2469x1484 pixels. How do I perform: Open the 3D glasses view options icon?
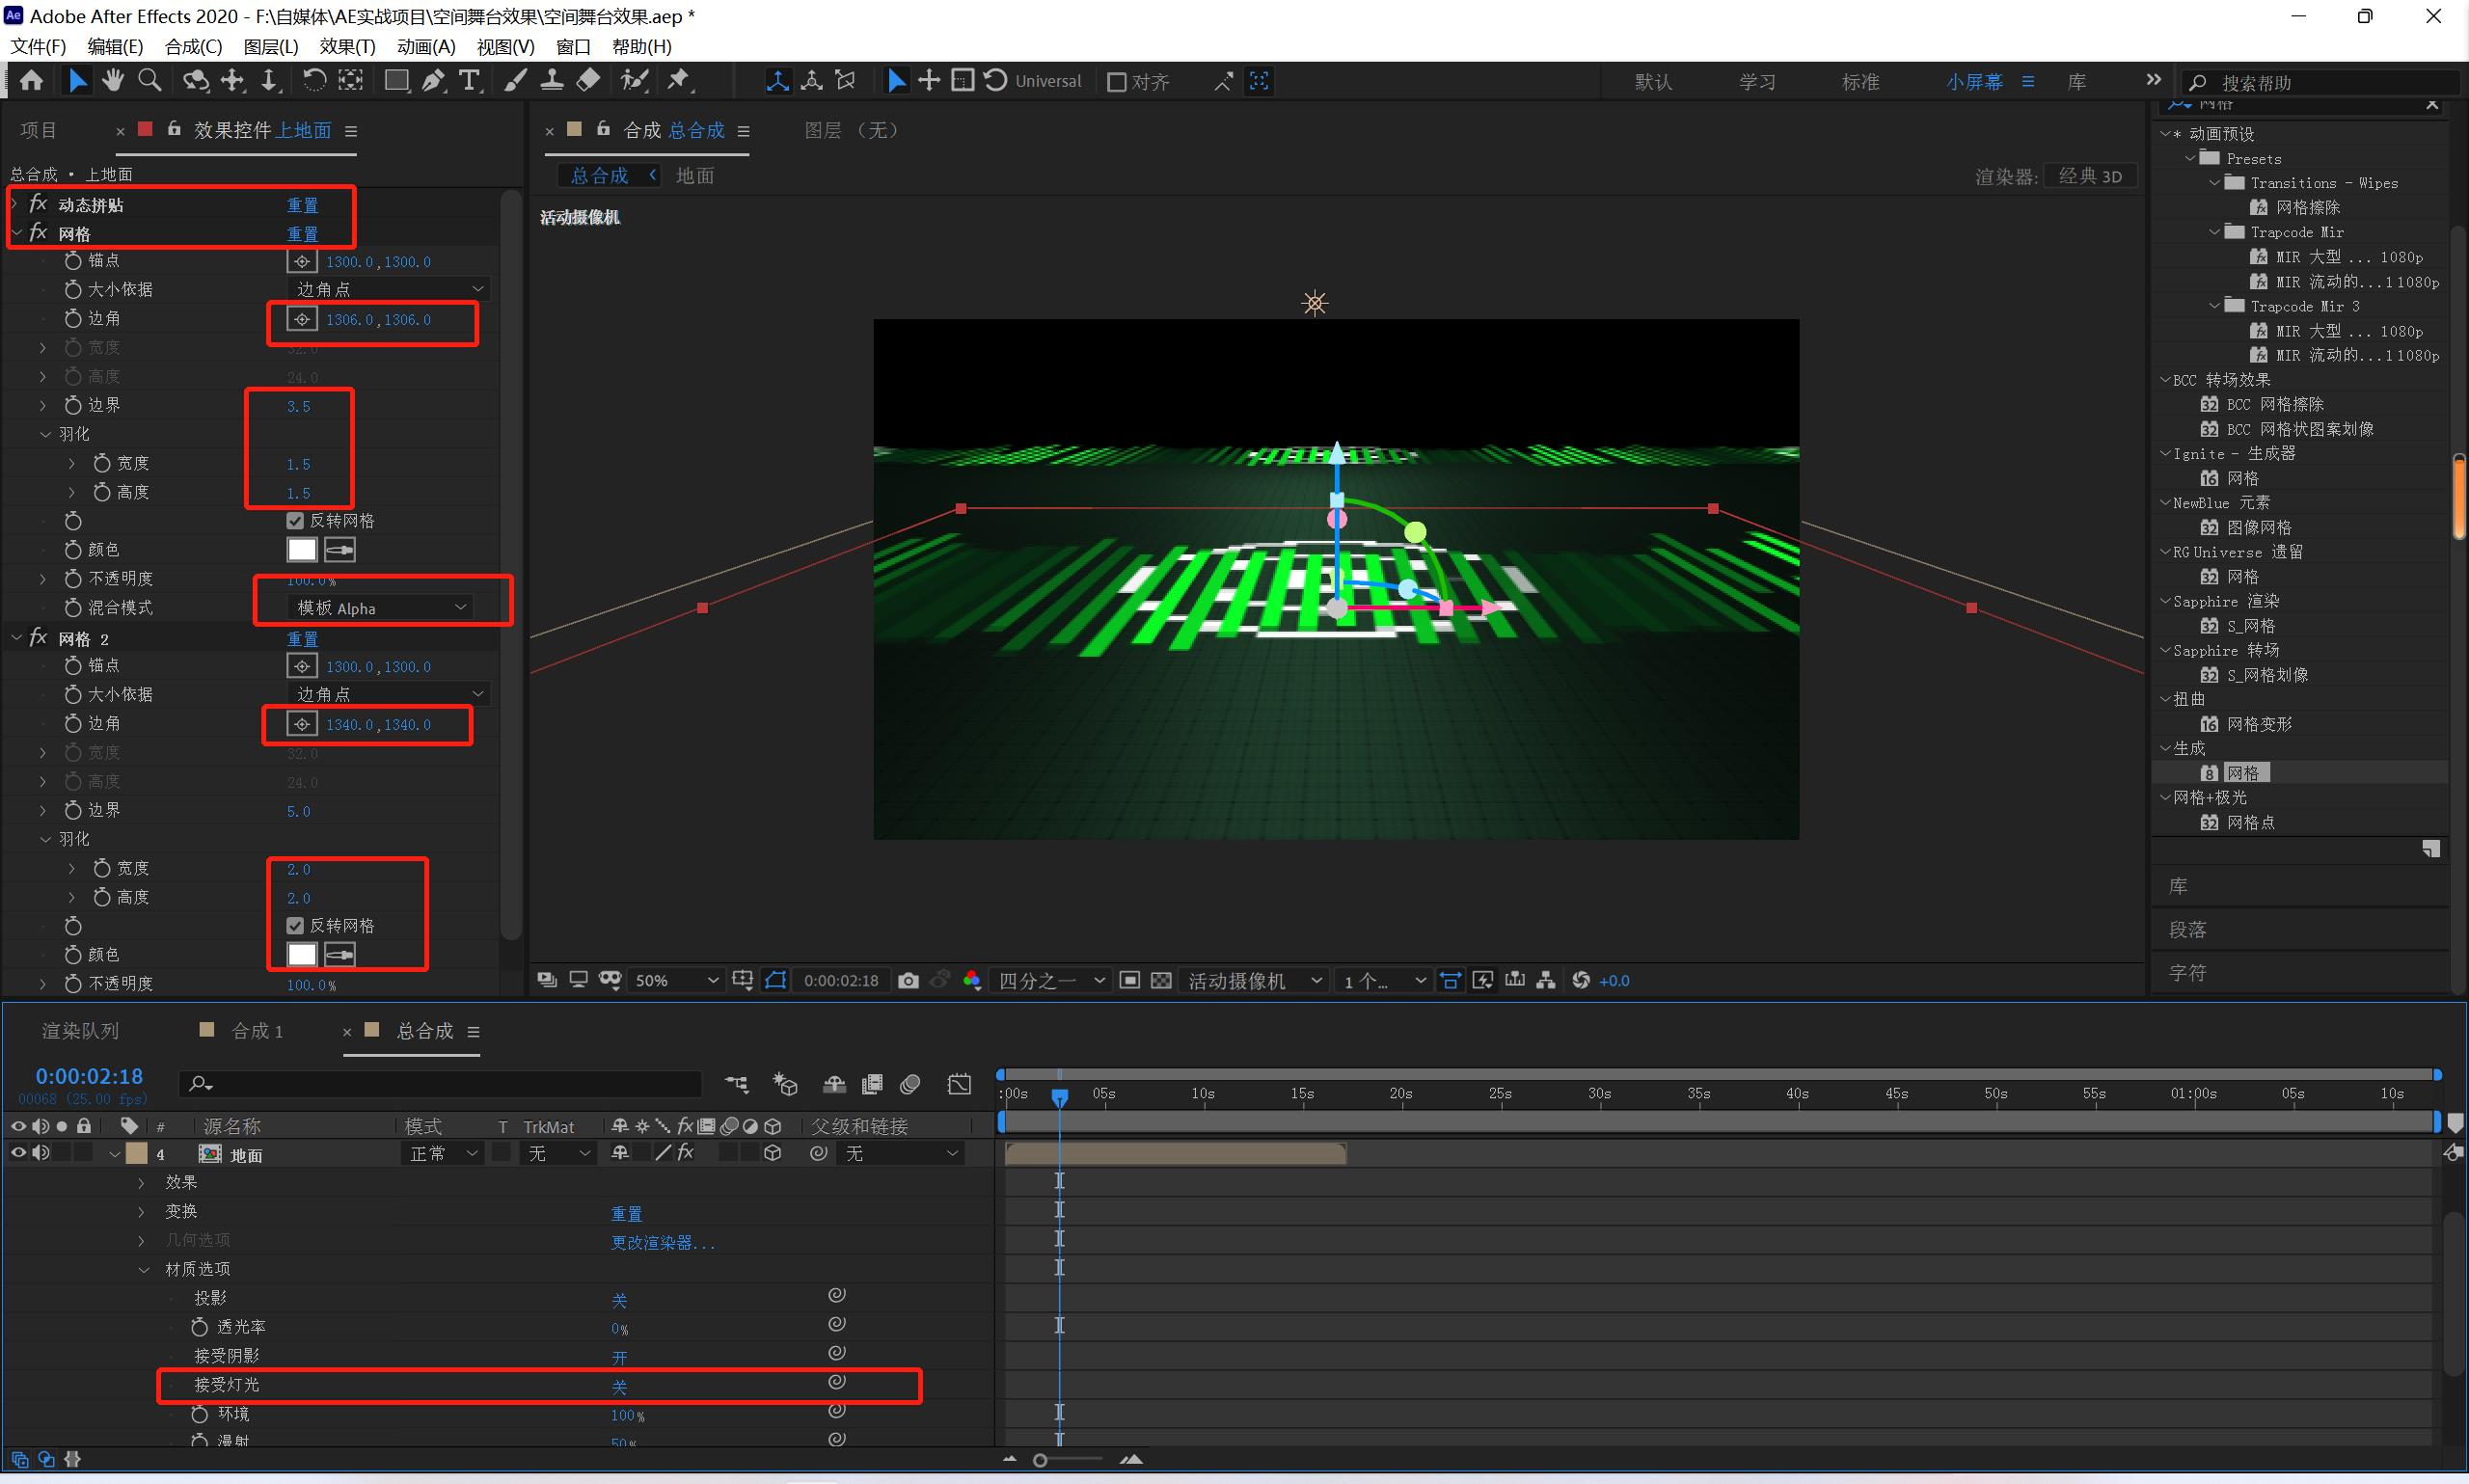pyautogui.click(x=610, y=981)
